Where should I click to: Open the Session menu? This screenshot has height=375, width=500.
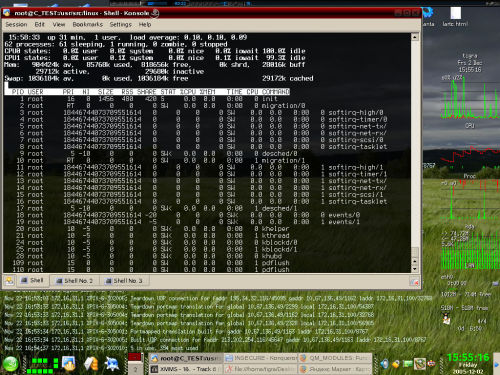pyautogui.click(x=16, y=24)
